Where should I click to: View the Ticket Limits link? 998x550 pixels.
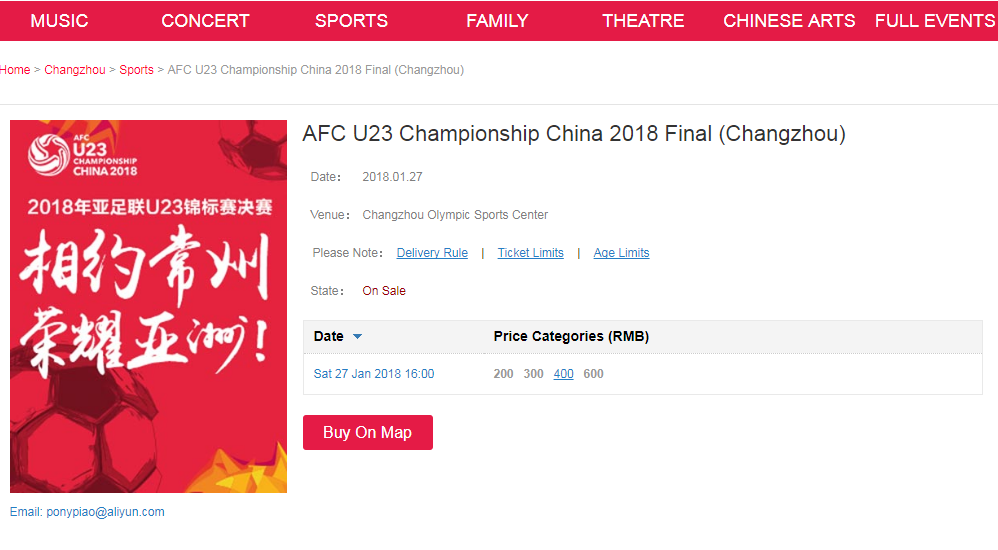click(530, 253)
